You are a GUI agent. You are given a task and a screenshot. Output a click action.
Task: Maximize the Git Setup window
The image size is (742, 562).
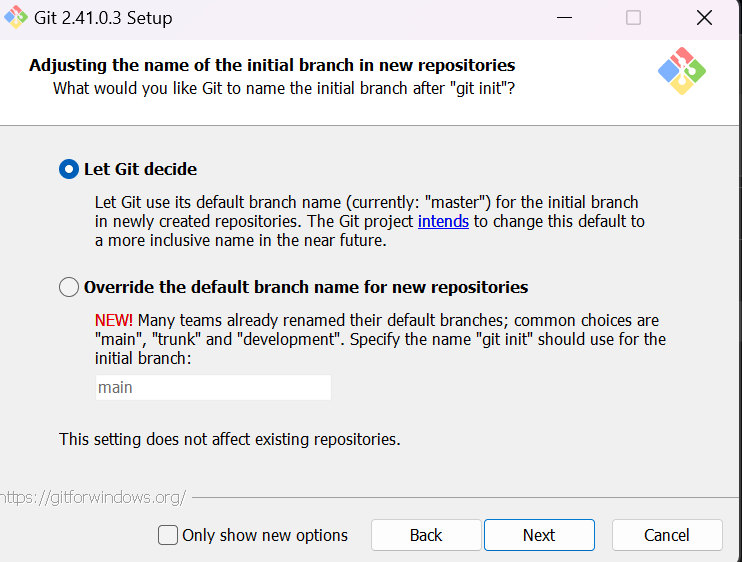coord(633,18)
